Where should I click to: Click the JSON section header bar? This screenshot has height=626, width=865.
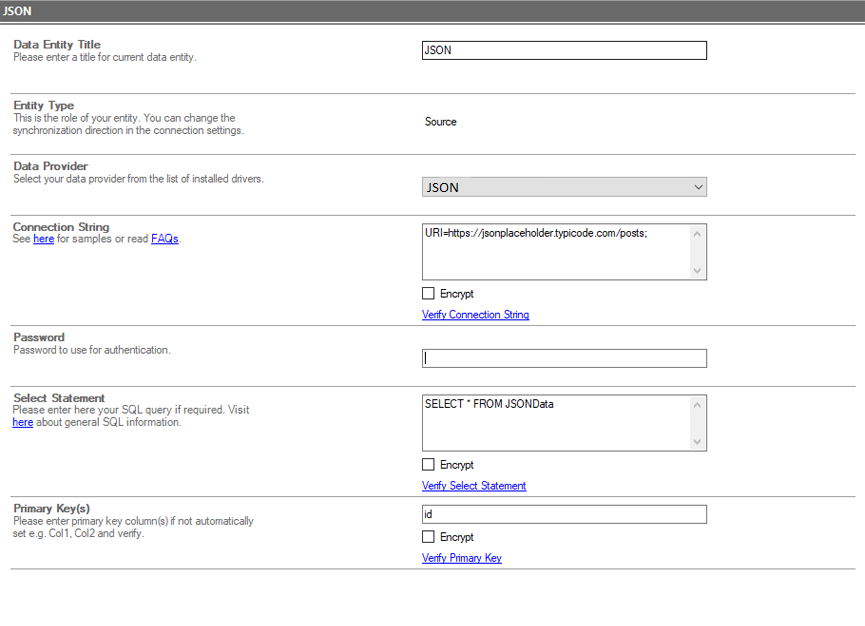[432, 11]
